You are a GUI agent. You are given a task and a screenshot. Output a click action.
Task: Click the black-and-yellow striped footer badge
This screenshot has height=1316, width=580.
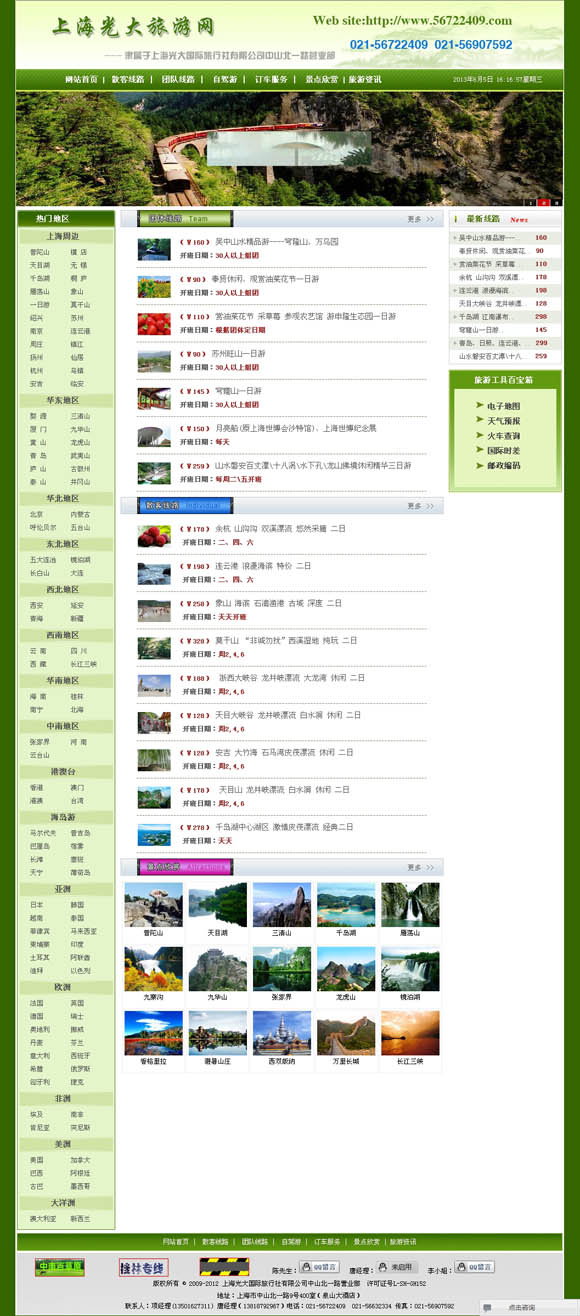(224, 1268)
